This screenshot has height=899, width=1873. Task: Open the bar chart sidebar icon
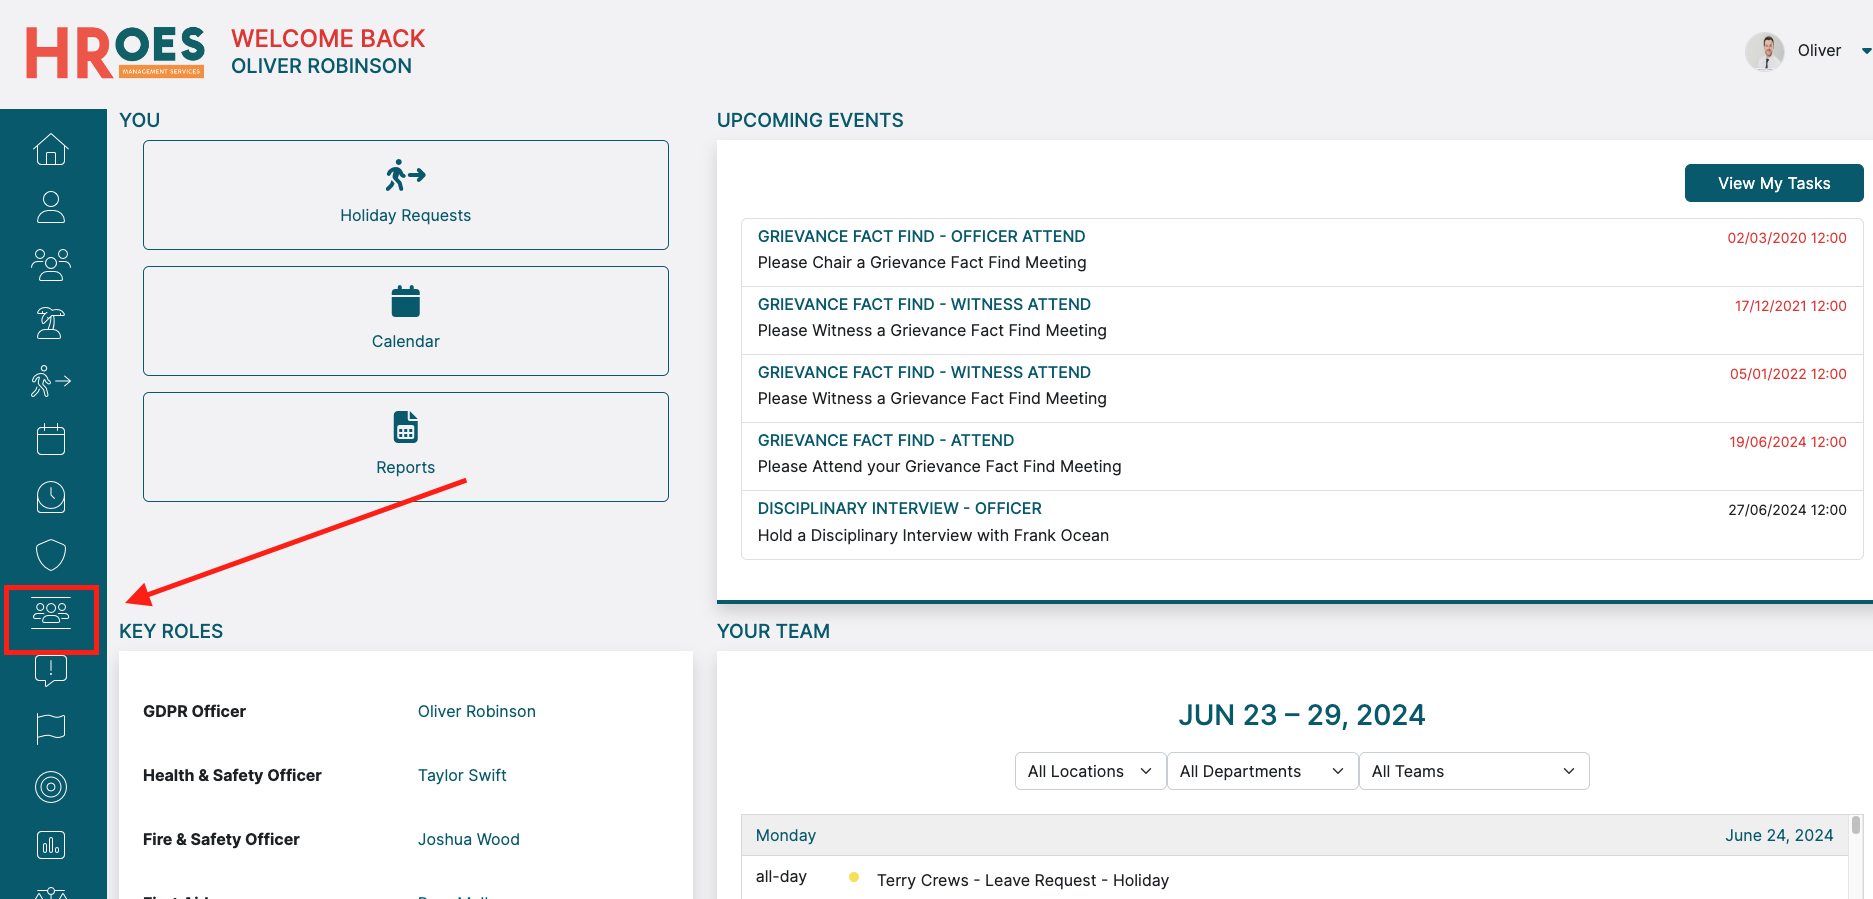pos(51,845)
